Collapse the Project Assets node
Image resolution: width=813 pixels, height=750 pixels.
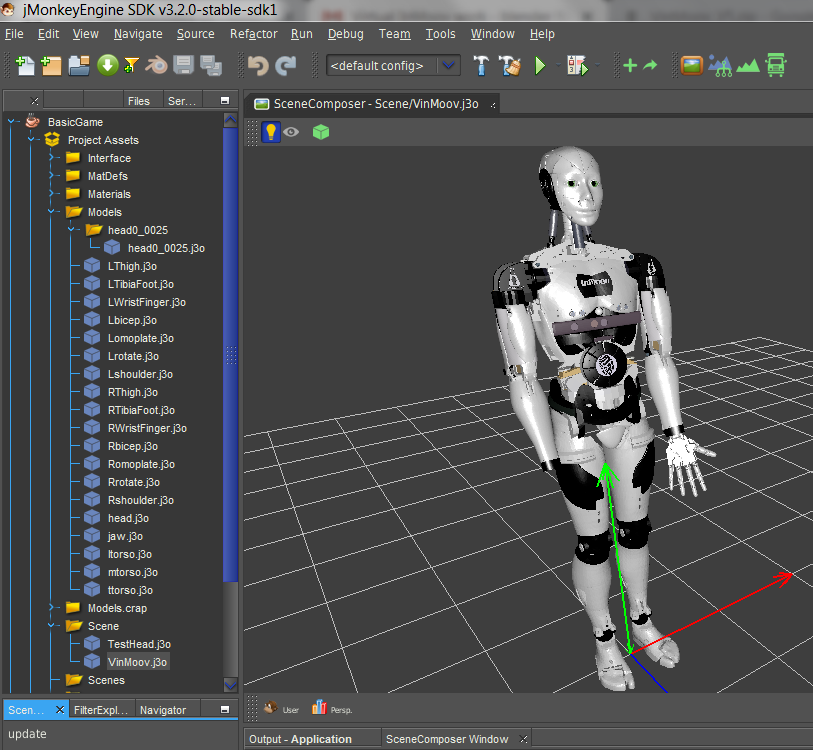(32, 140)
